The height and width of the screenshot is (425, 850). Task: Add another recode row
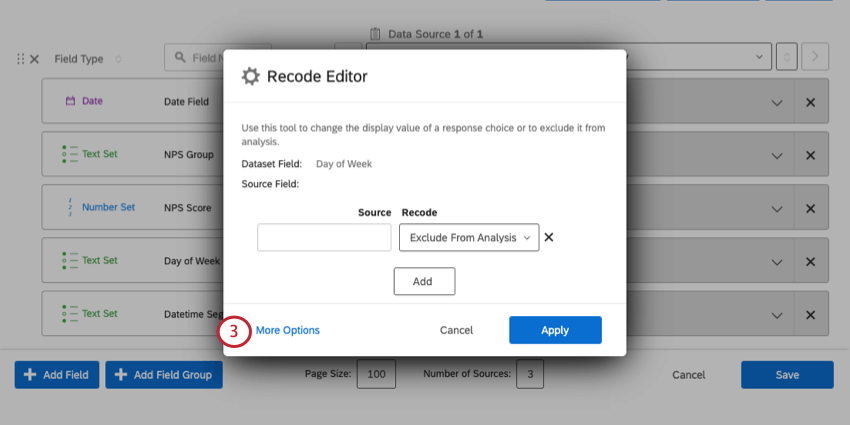[424, 281]
